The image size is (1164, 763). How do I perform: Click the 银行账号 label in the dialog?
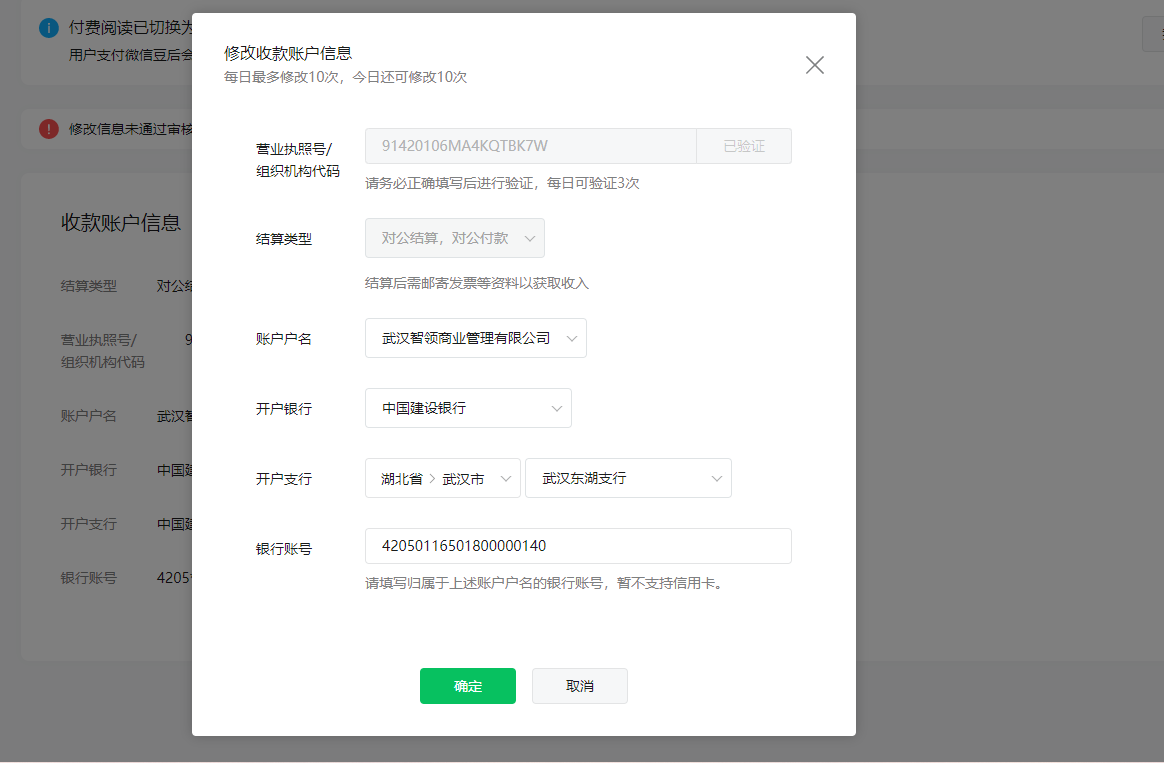point(284,549)
